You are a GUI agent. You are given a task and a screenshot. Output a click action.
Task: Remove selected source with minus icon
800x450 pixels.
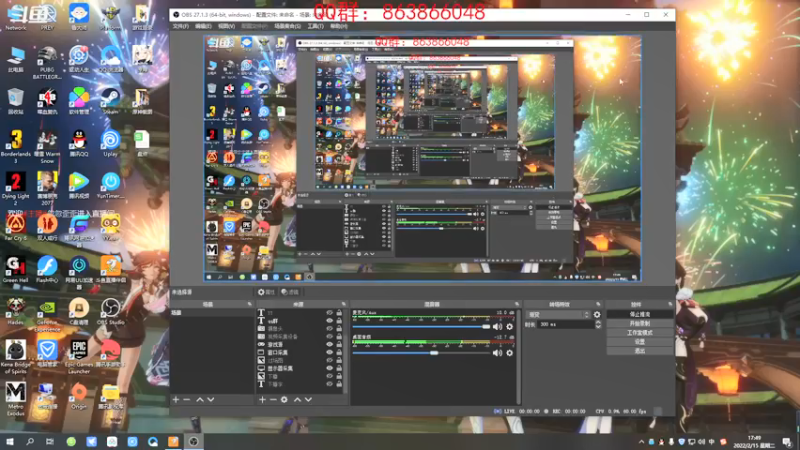click(x=273, y=399)
